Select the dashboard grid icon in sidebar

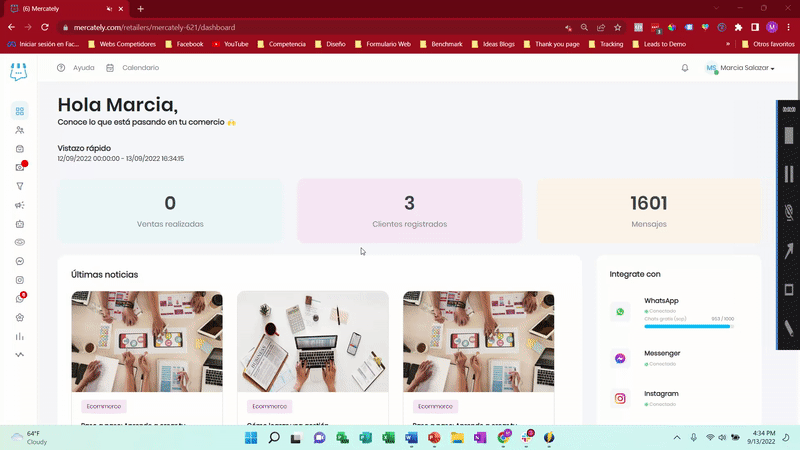coord(19,111)
